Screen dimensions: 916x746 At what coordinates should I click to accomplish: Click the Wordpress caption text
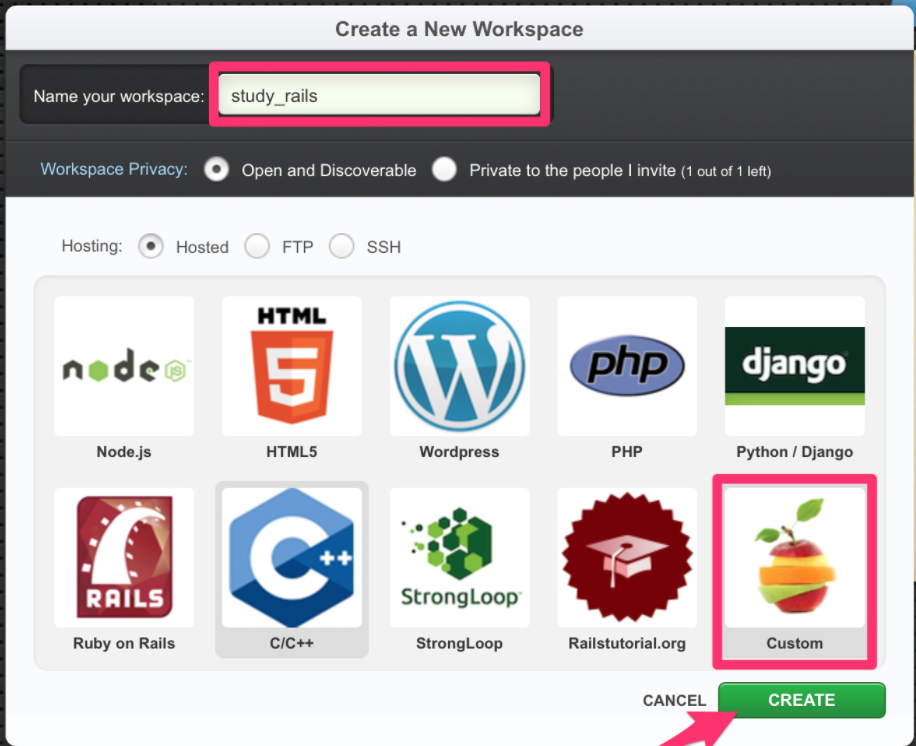(x=459, y=452)
